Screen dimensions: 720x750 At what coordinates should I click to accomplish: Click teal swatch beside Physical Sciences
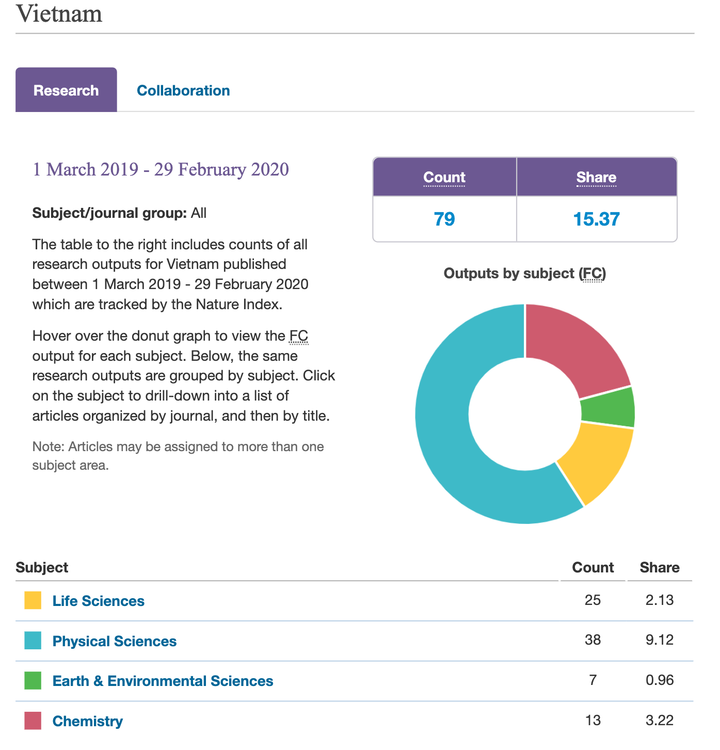click(33, 641)
